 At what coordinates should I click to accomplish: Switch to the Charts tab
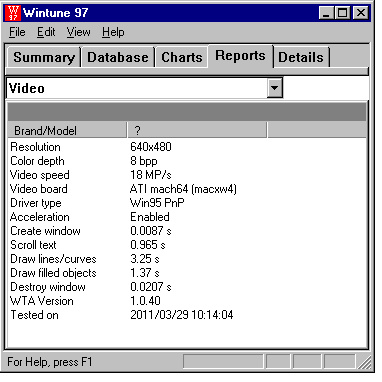pos(182,57)
